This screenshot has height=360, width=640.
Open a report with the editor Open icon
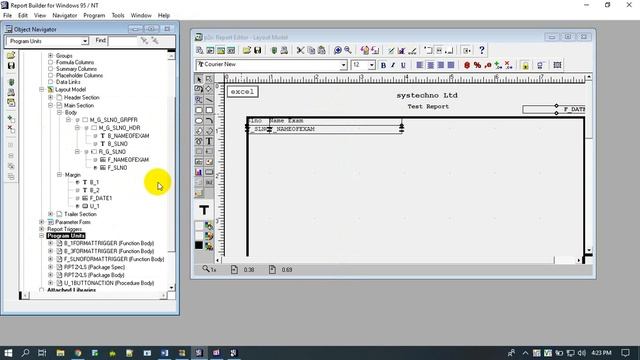coord(247,50)
